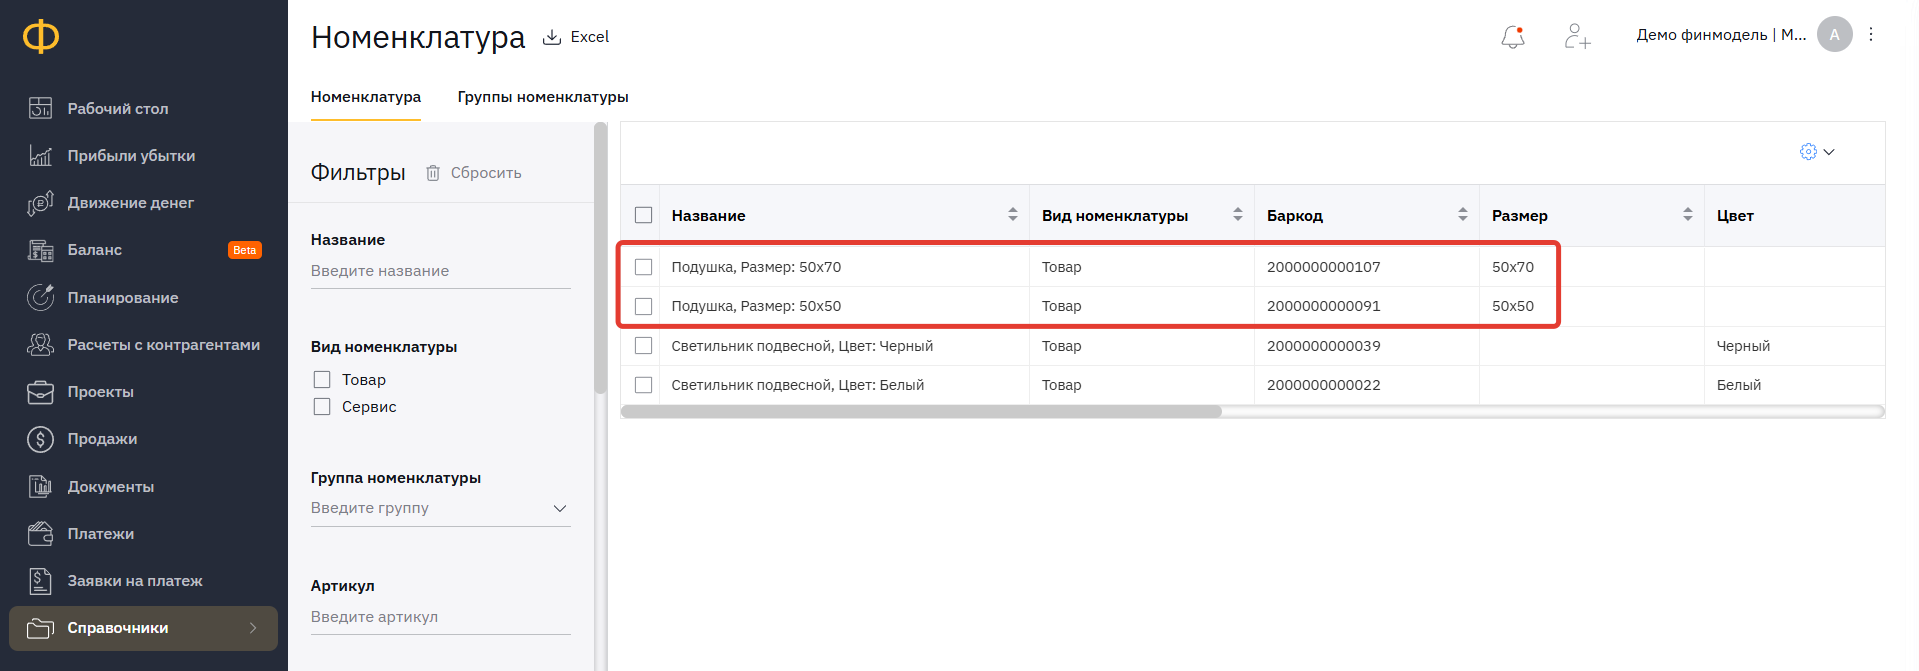Click barcode 2000000000107 cell
The height and width of the screenshot is (671, 1919).
tap(1323, 267)
